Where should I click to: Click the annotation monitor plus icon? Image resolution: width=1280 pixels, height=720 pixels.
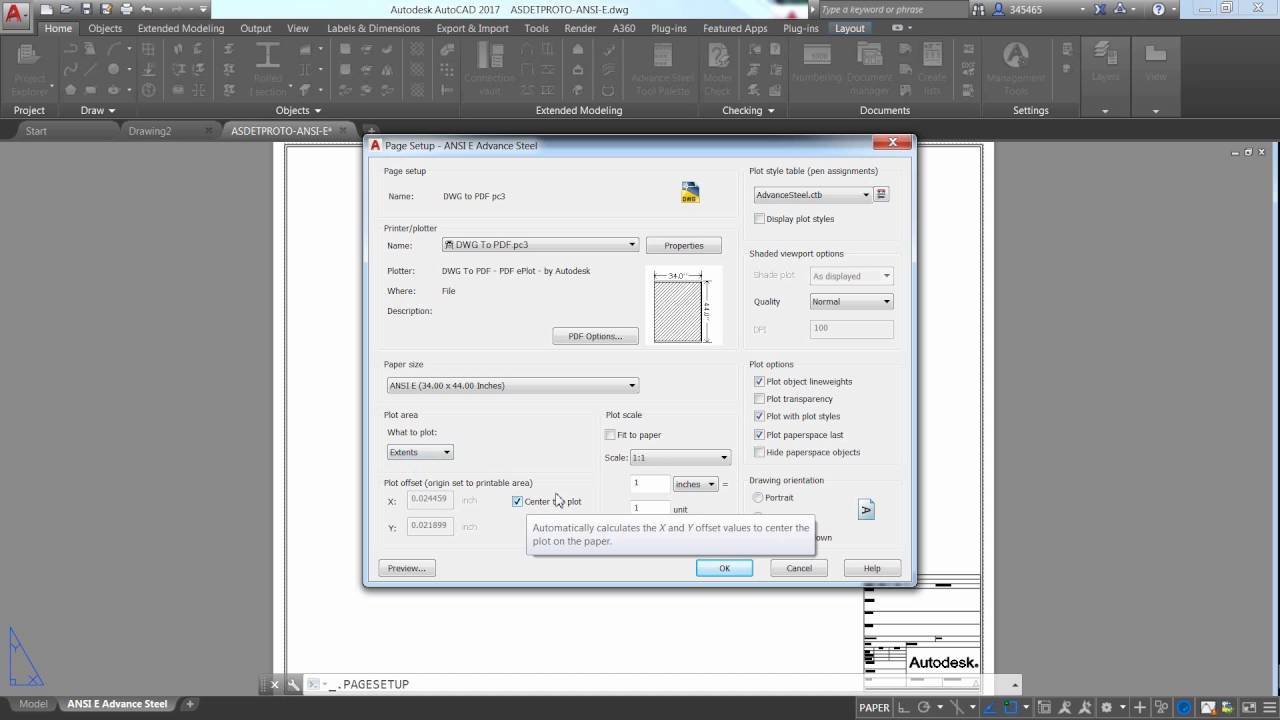click(1140, 707)
